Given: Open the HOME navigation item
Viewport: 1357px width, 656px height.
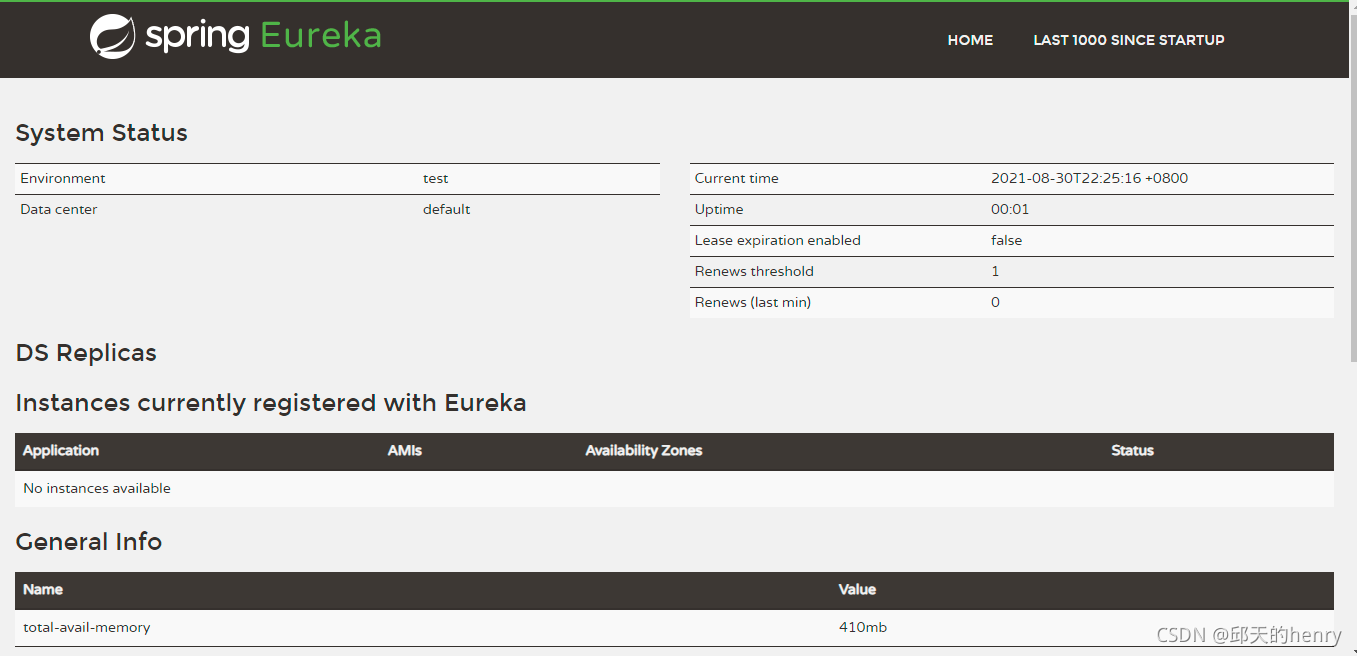Looking at the screenshot, I should [970, 40].
